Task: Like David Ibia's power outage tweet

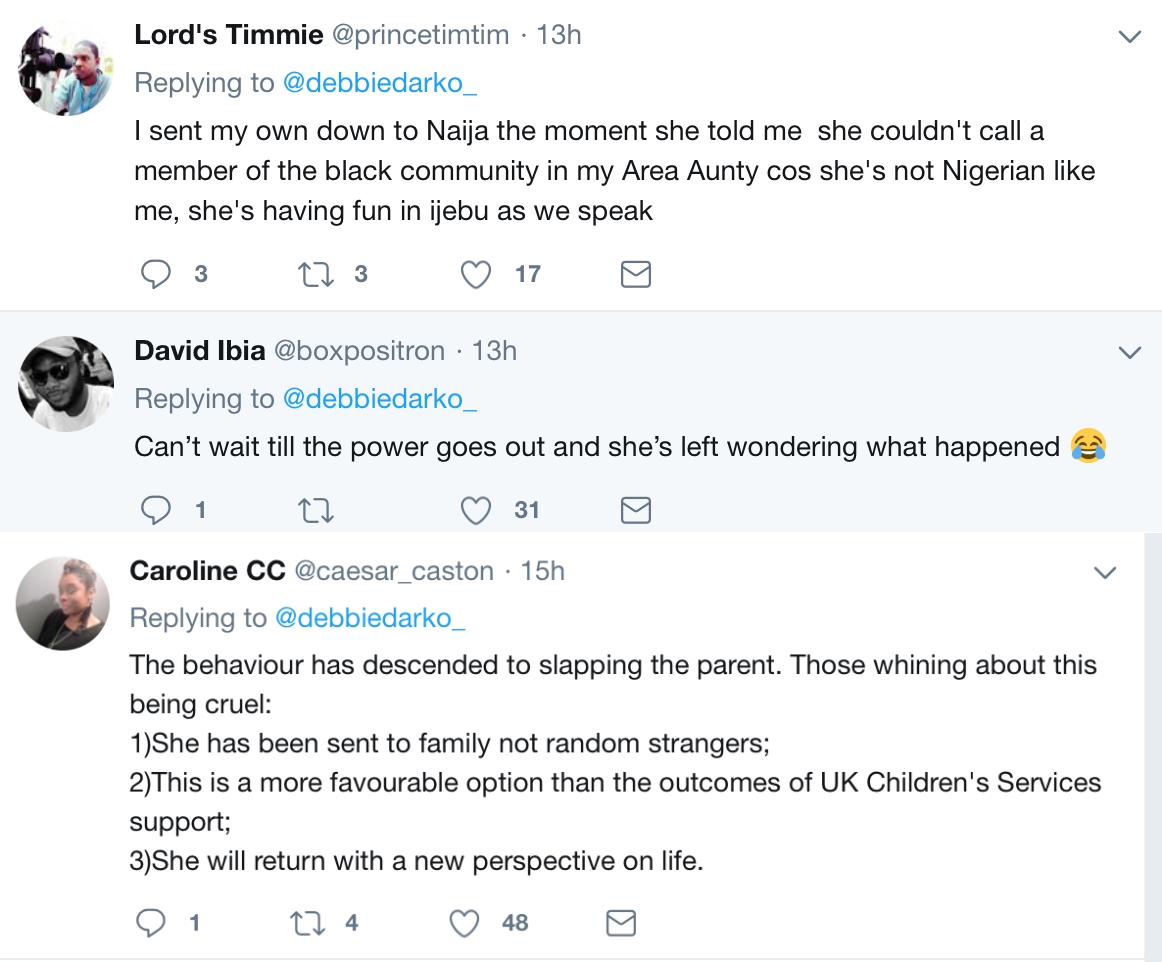Action: pyautogui.click(x=476, y=511)
